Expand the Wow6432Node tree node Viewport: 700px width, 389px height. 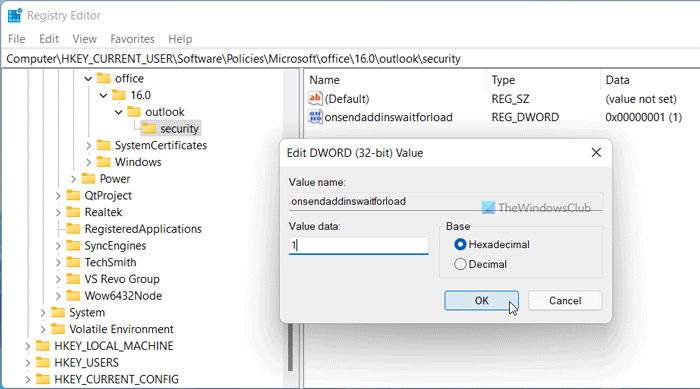(x=58, y=296)
